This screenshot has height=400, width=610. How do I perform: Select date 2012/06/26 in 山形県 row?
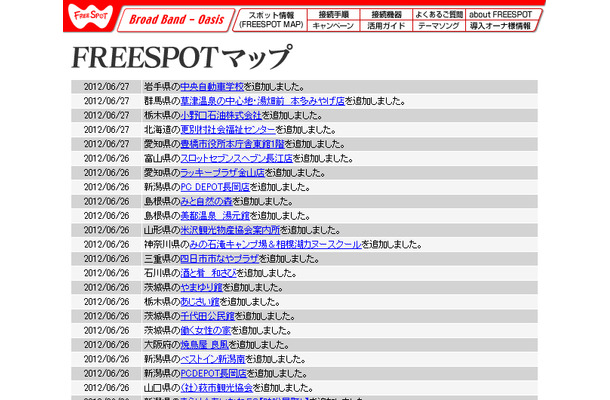pyautogui.click(x=106, y=230)
